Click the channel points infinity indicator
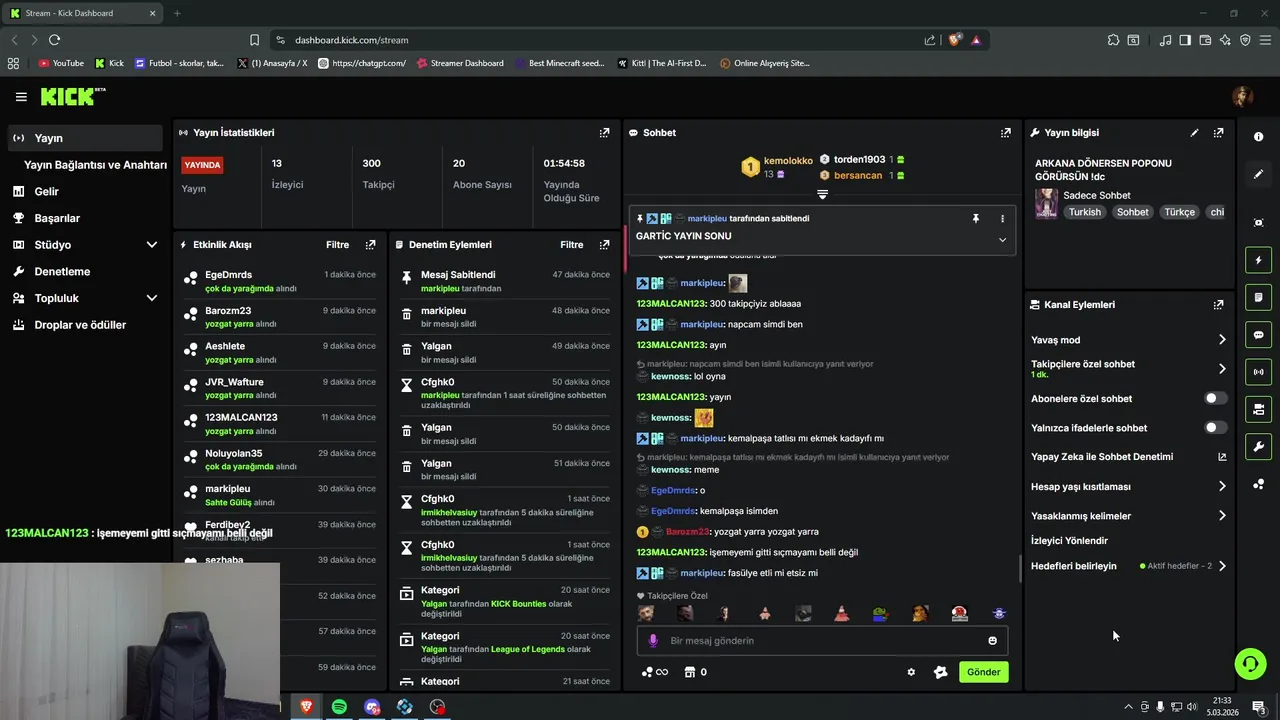The height and width of the screenshot is (720, 1280). pyautogui.click(x=654, y=672)
